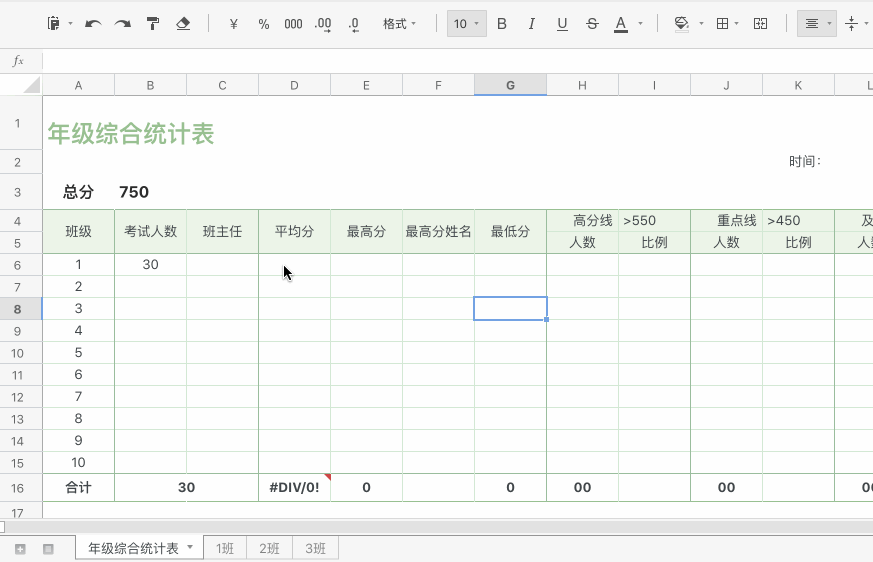Open the 格式 format dropdown

(400, 24)
